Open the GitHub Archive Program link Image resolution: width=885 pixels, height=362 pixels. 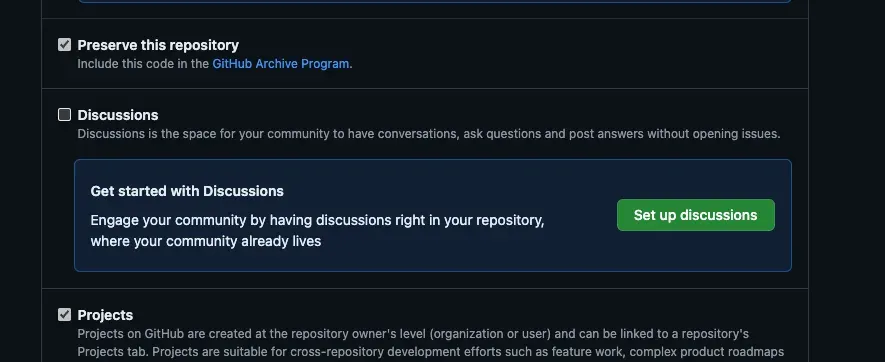pos(281,64)
